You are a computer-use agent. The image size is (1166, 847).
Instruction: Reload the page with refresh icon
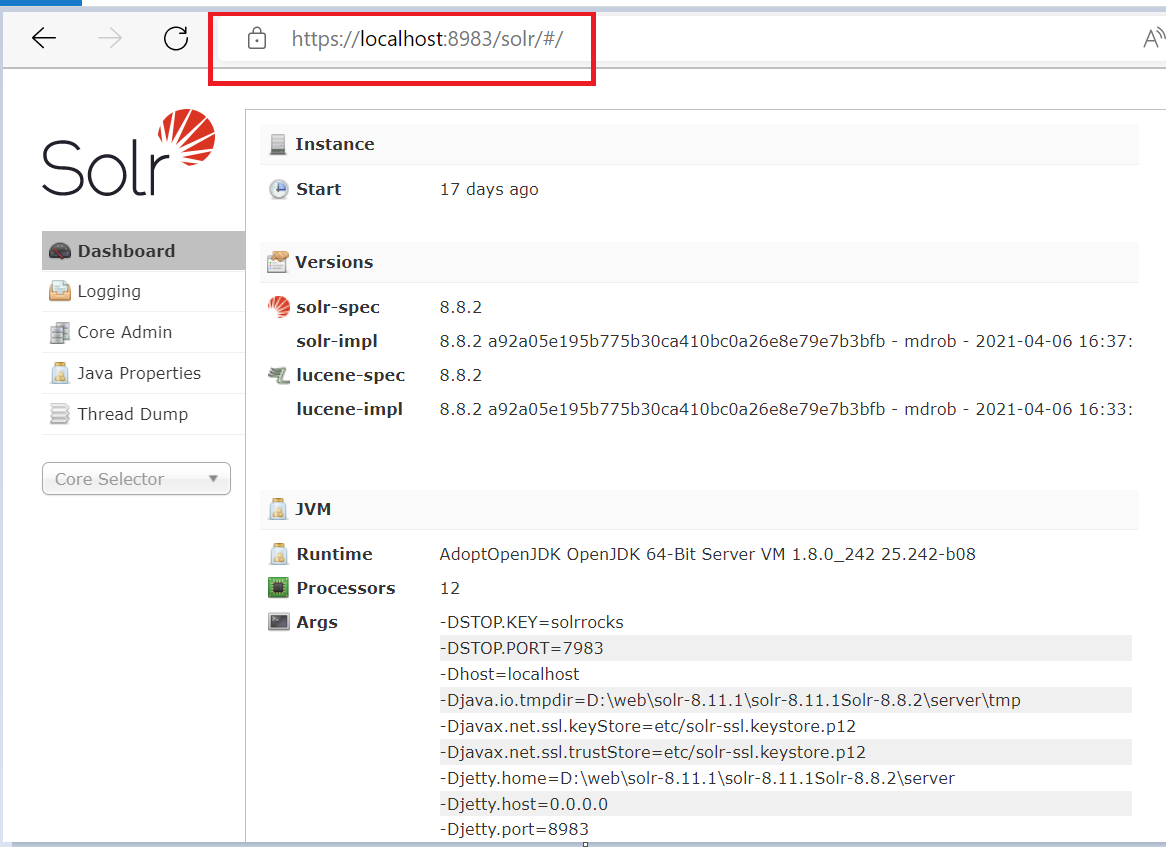click(176, 38)
